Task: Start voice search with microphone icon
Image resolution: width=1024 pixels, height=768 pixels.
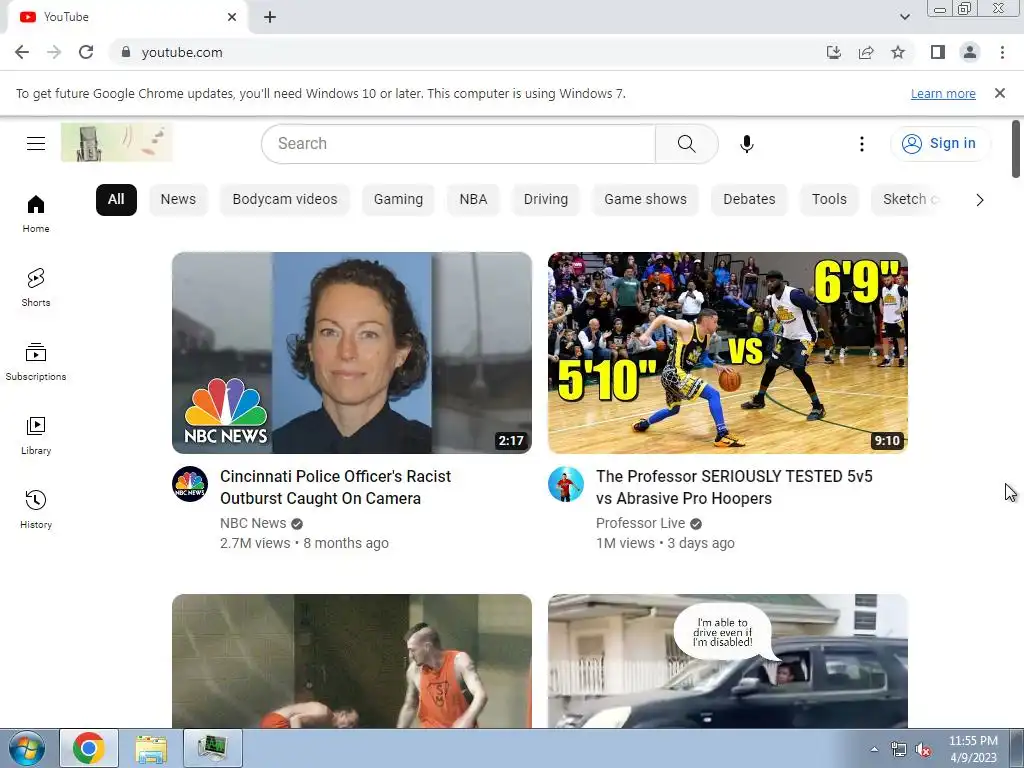Action: point(746,144)
